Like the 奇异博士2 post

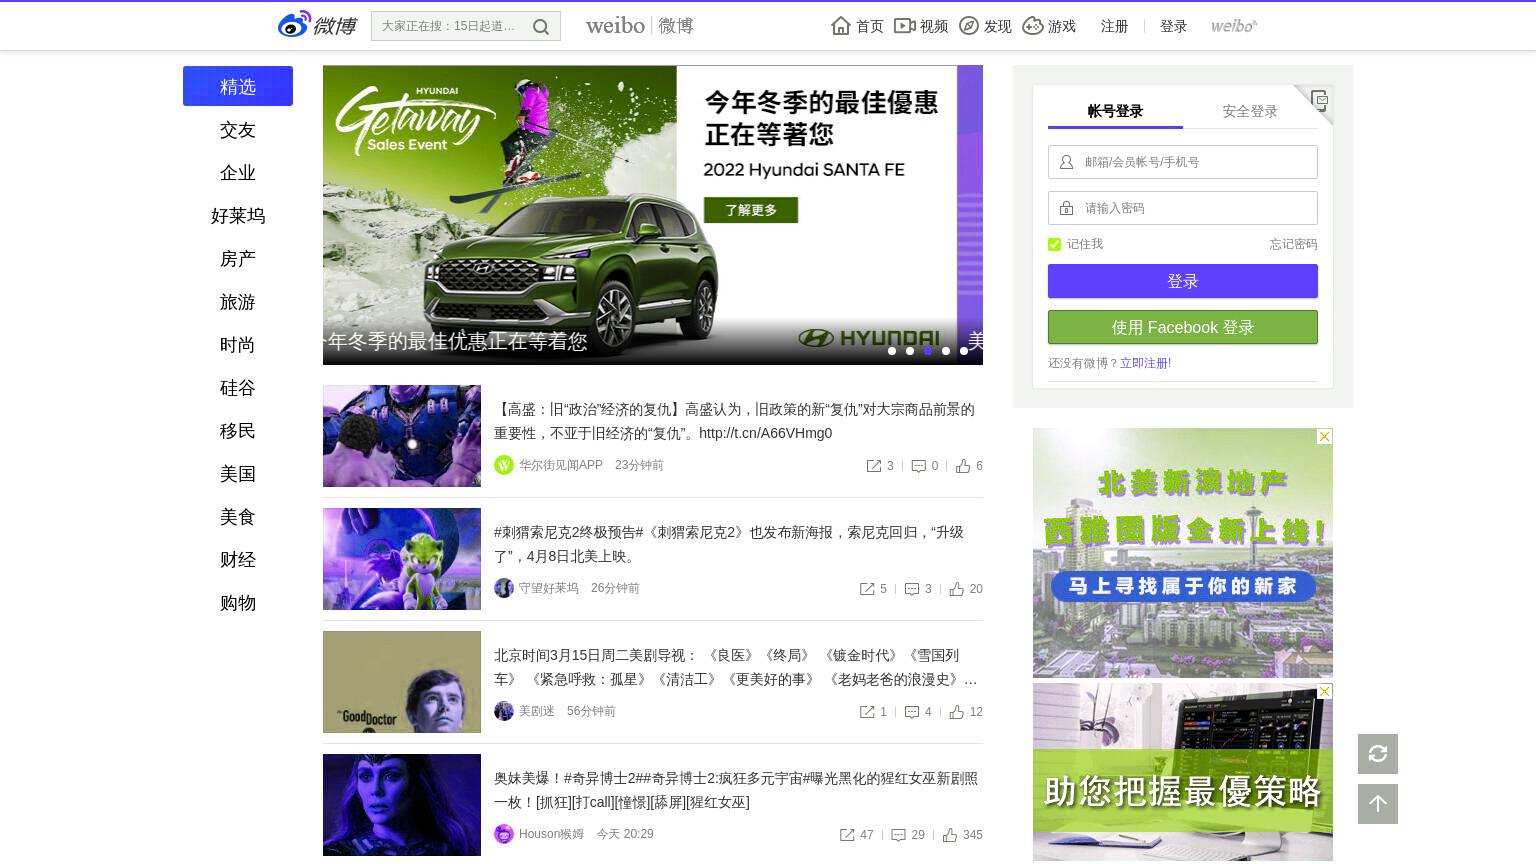(x=963, y=835)
